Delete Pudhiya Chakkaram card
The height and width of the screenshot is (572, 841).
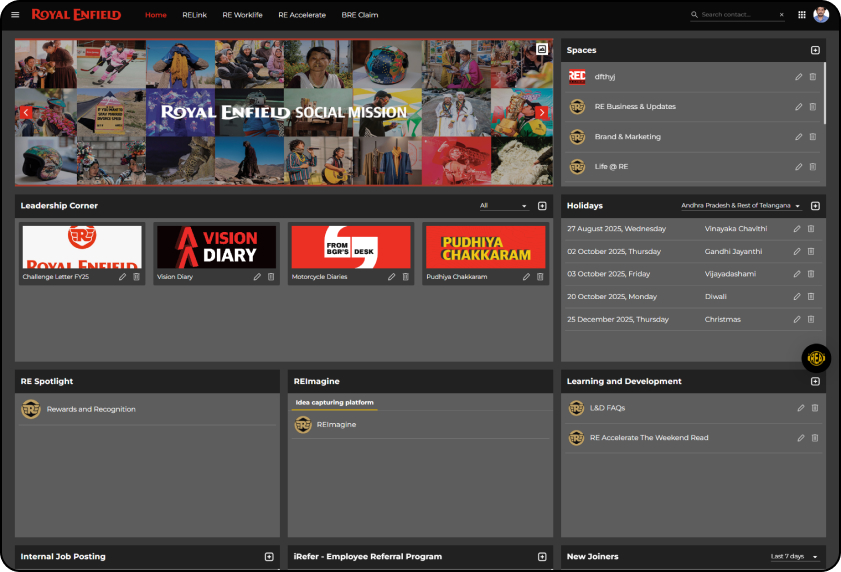tap(540, 277)
